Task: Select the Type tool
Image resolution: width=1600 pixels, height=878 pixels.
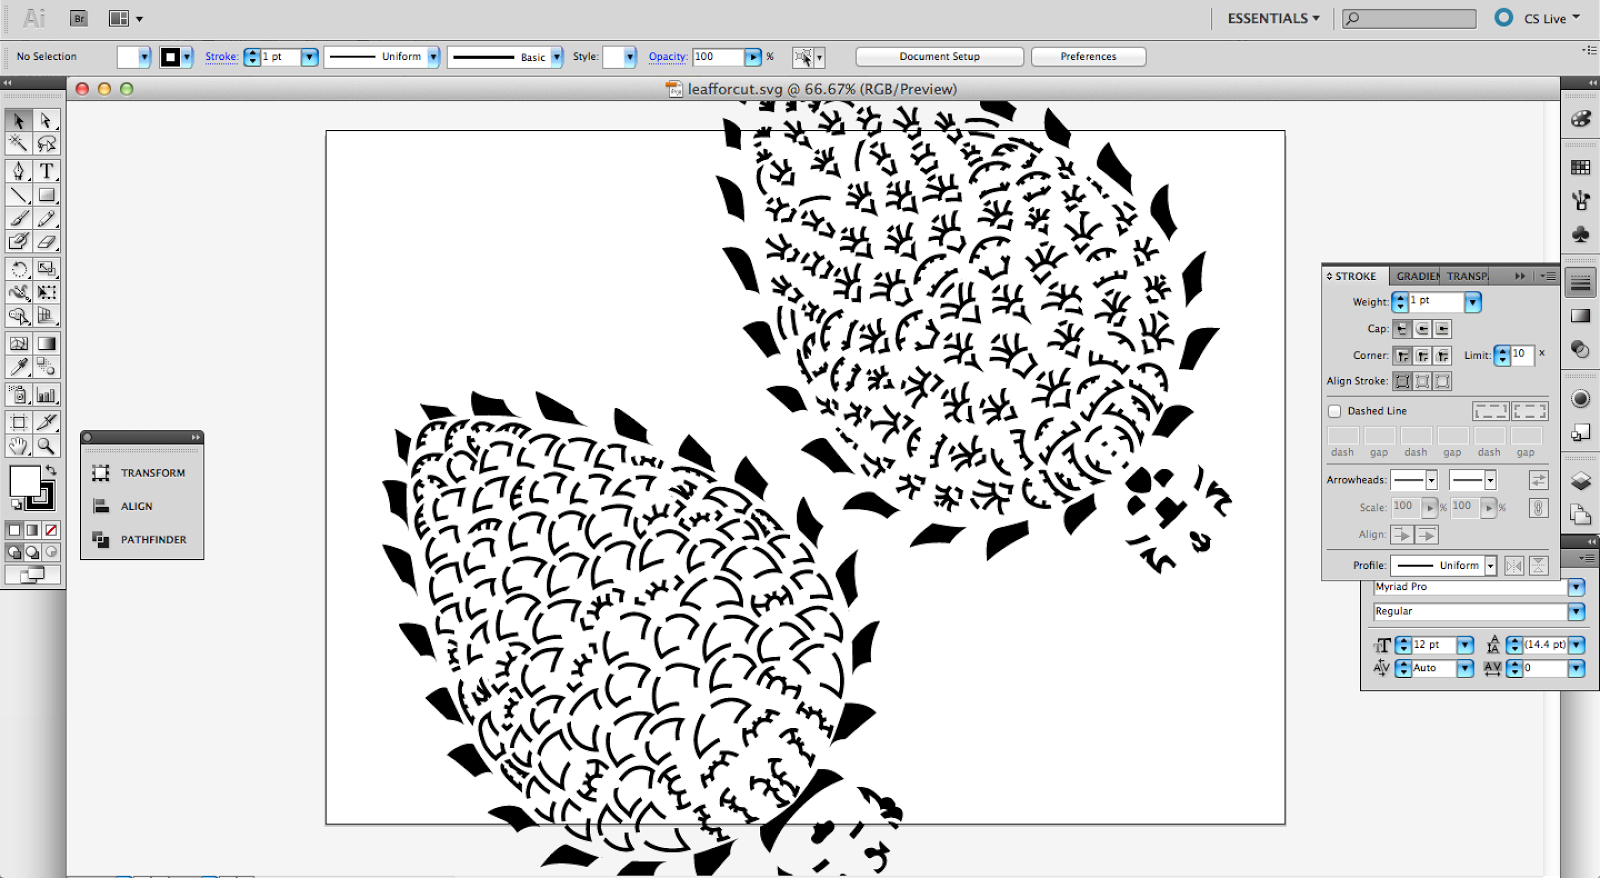Action: click(46, 171)
